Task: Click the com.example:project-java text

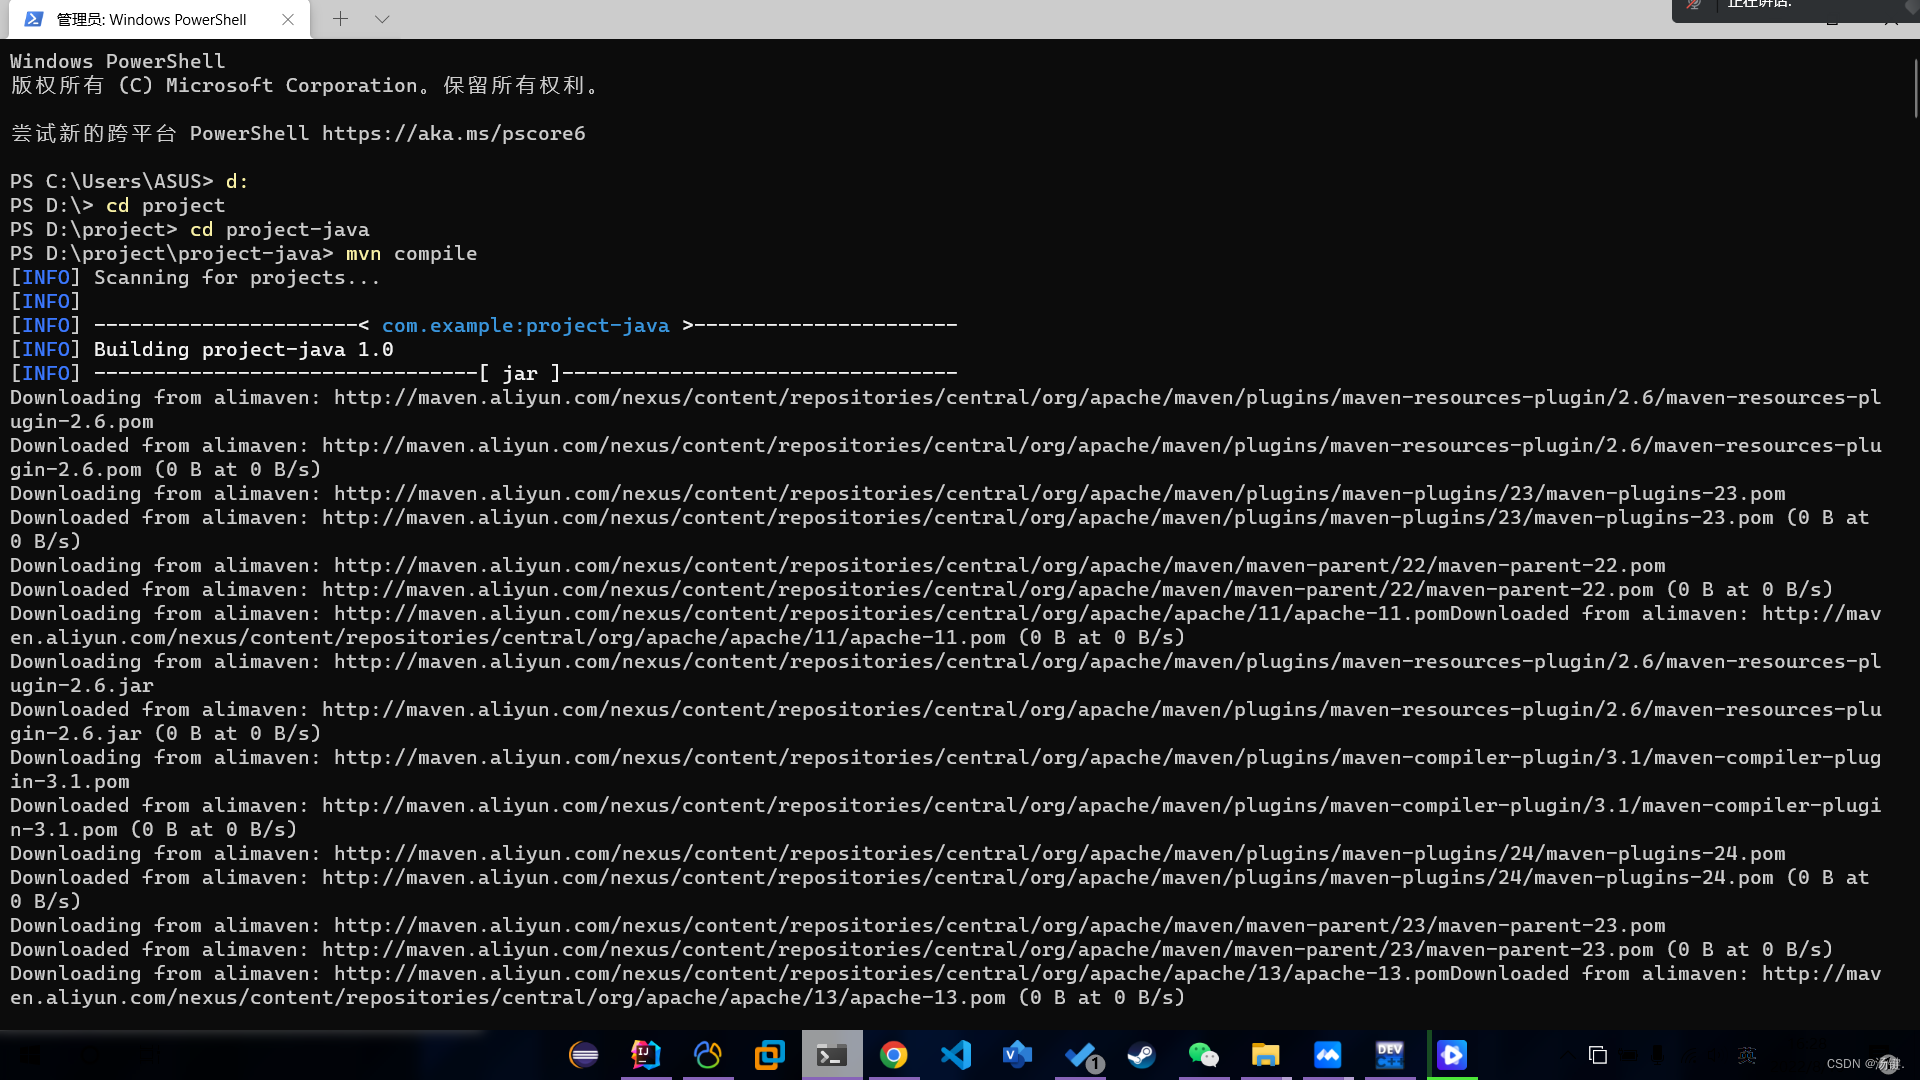Action: (526, 325)
